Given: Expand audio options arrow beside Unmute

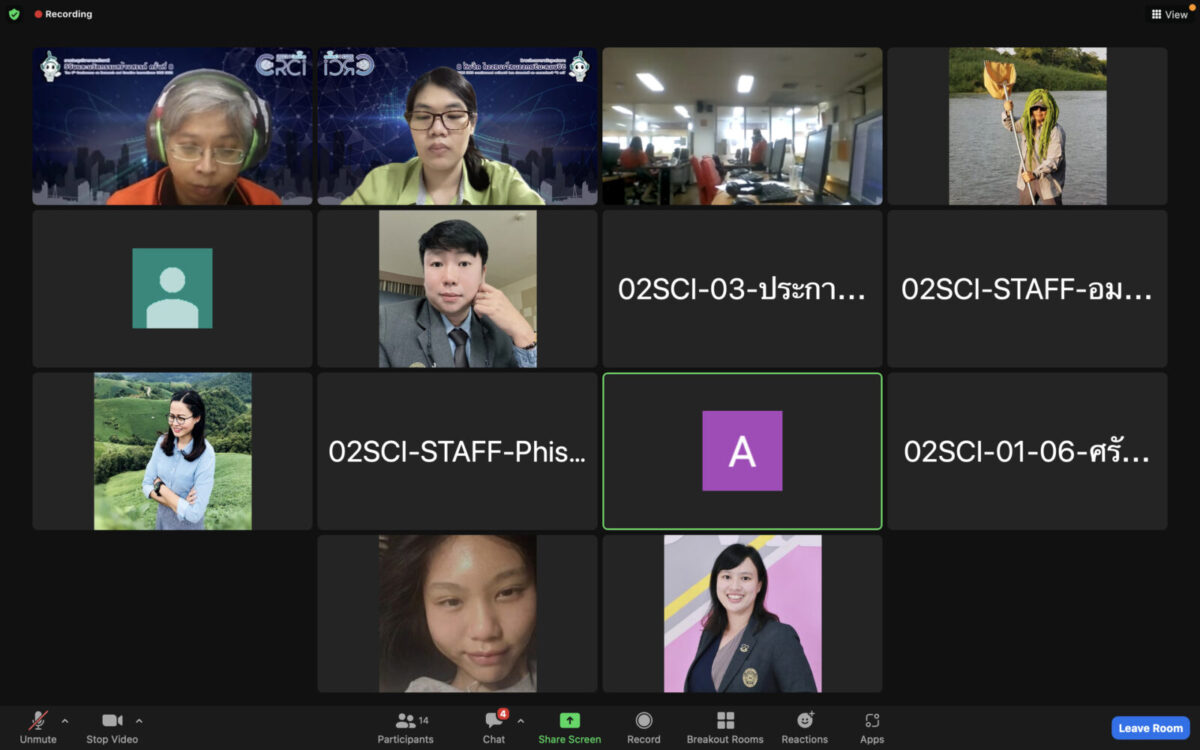Looking at the screenshot, I should 65,720.
